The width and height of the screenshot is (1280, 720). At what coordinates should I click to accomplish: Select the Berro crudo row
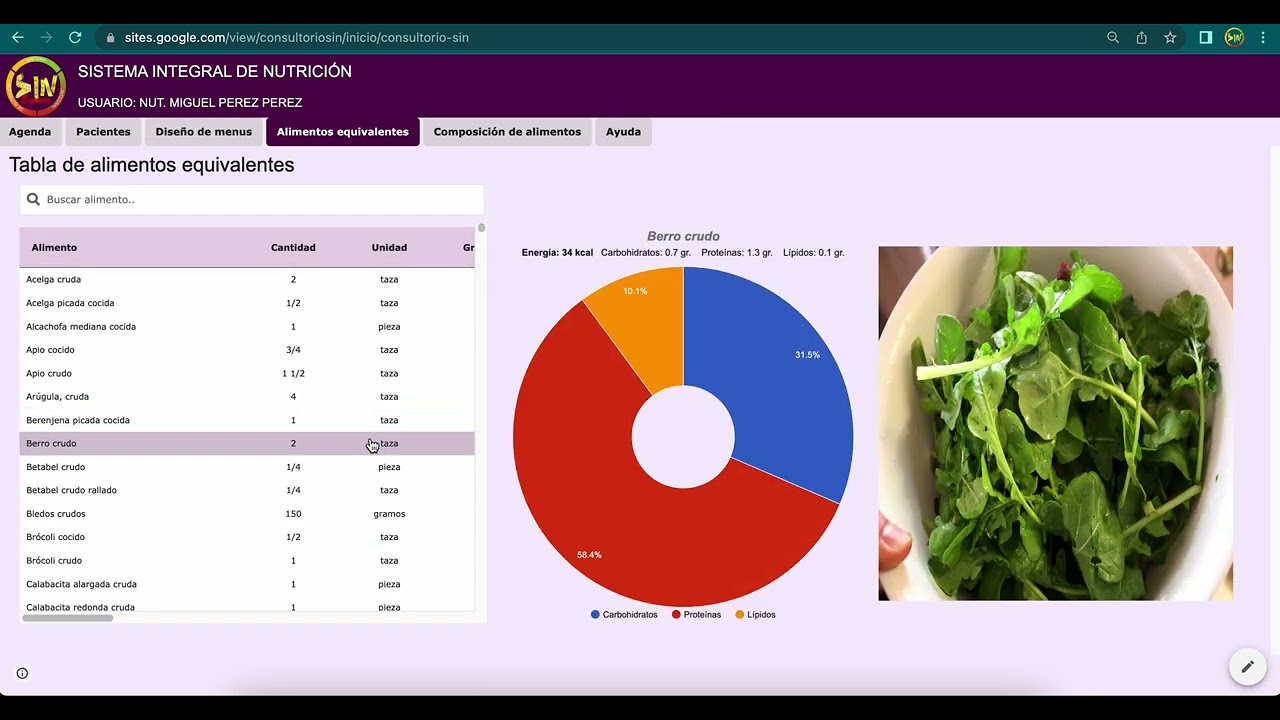coord(247,443)
